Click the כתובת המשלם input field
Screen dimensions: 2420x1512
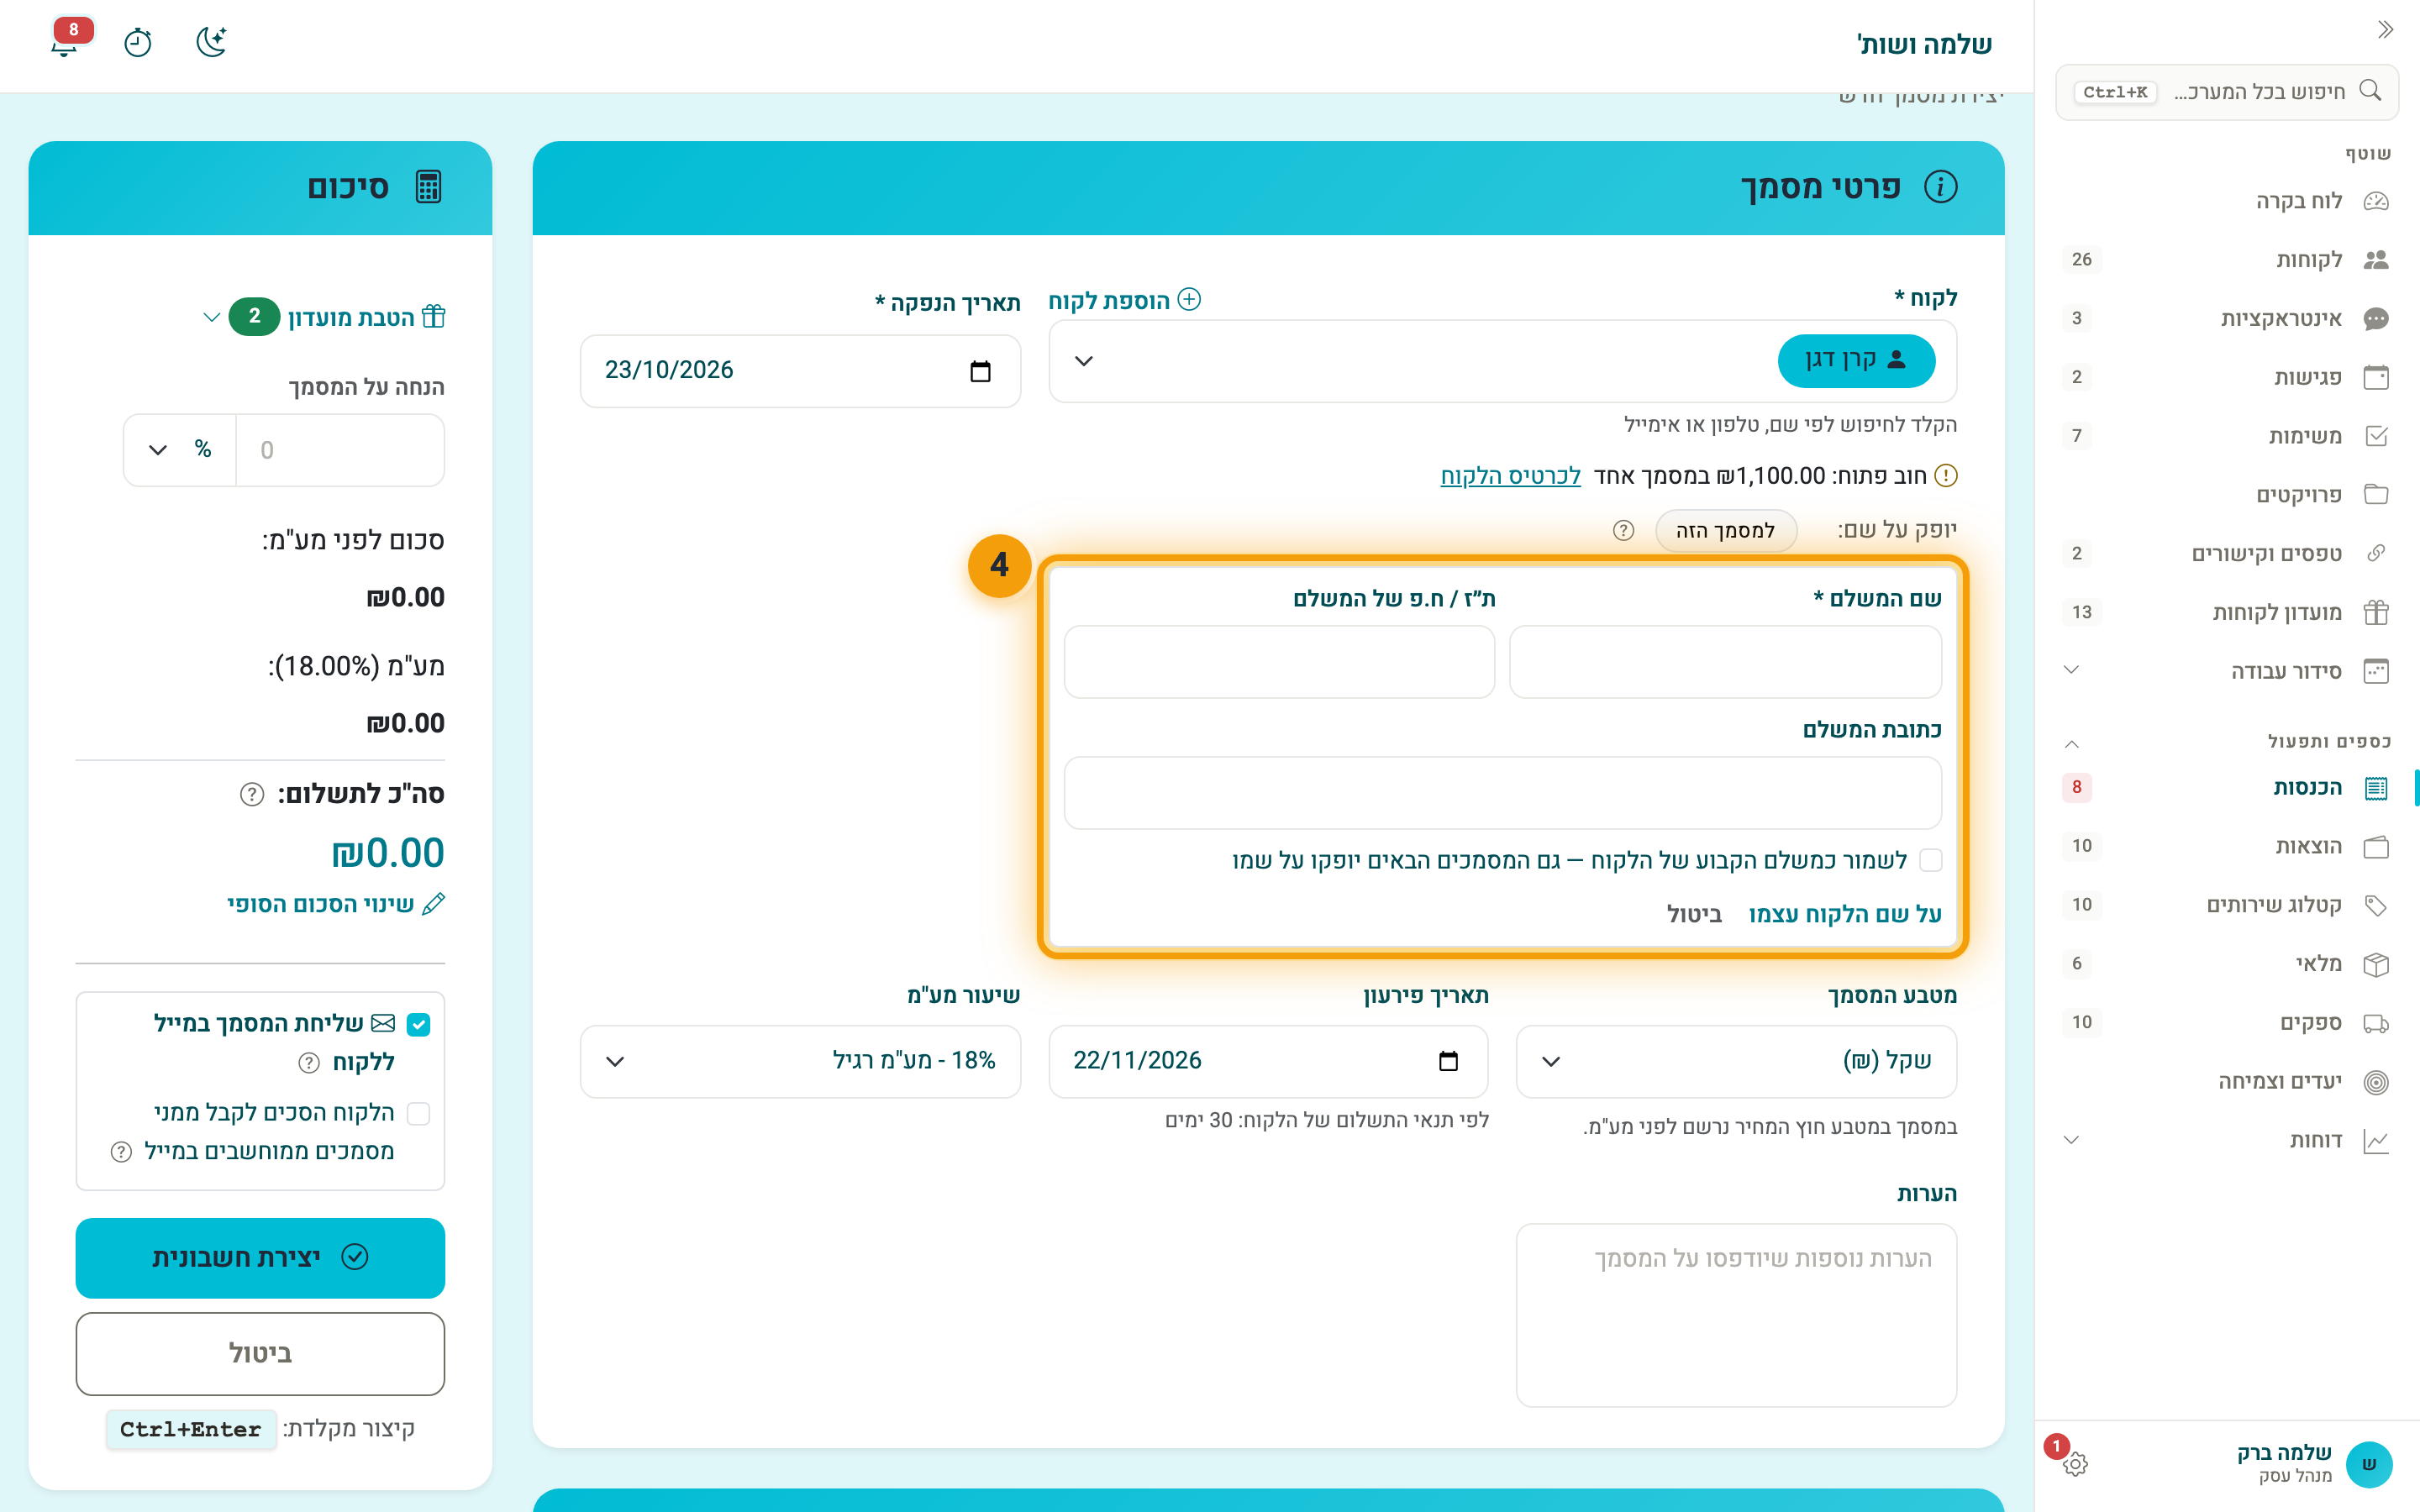pyautogui.click(x=1502, y=793)
